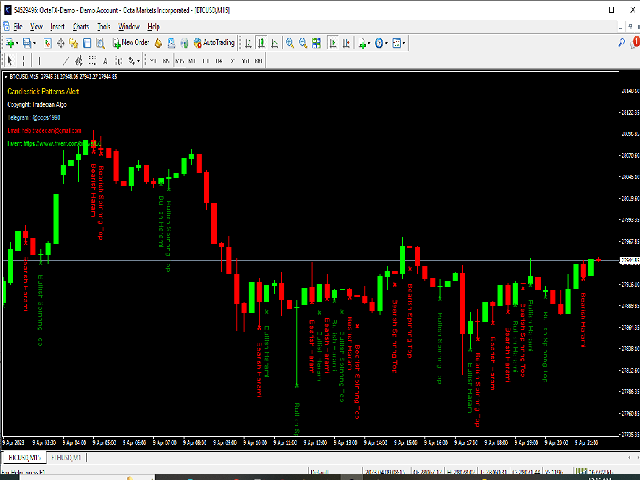Click 'Candlestick Patterns Alert' chart title
Screen dimensions: 640x480
(43, 91)
